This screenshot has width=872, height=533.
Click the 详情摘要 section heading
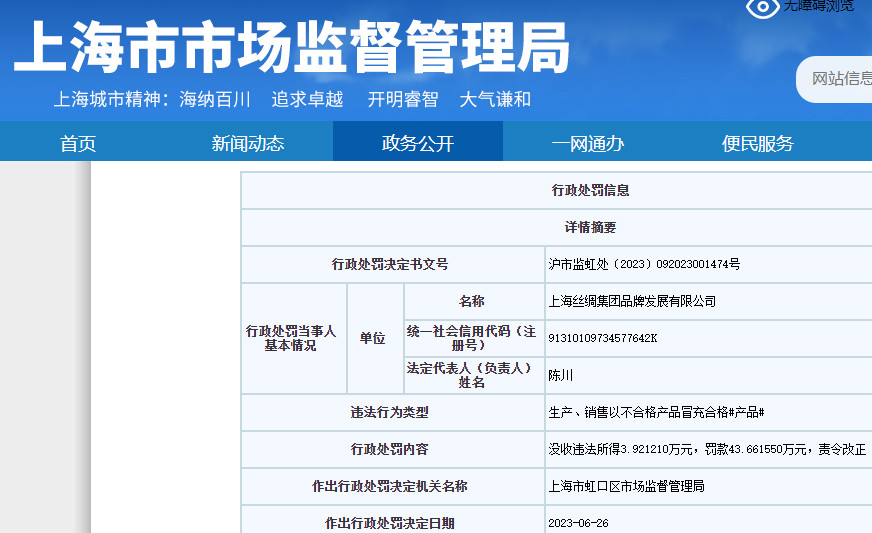[590, 227]
